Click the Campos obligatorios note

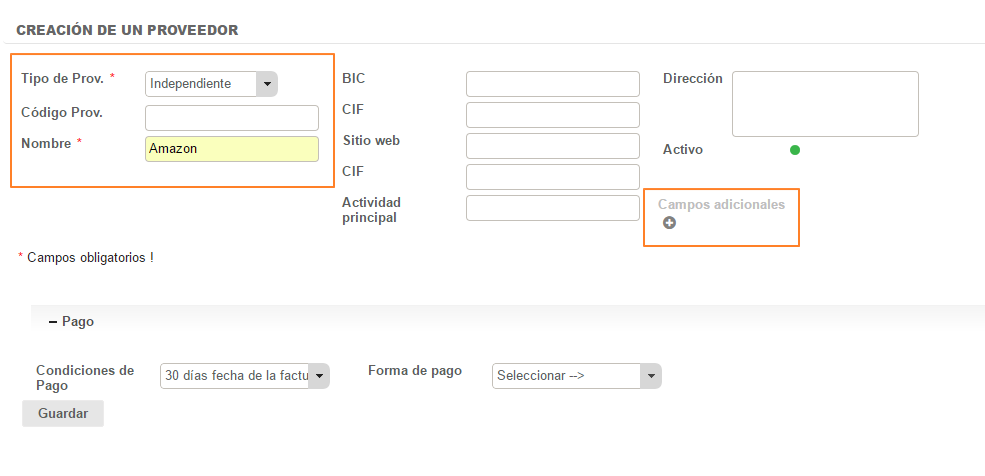click(90, 257)
